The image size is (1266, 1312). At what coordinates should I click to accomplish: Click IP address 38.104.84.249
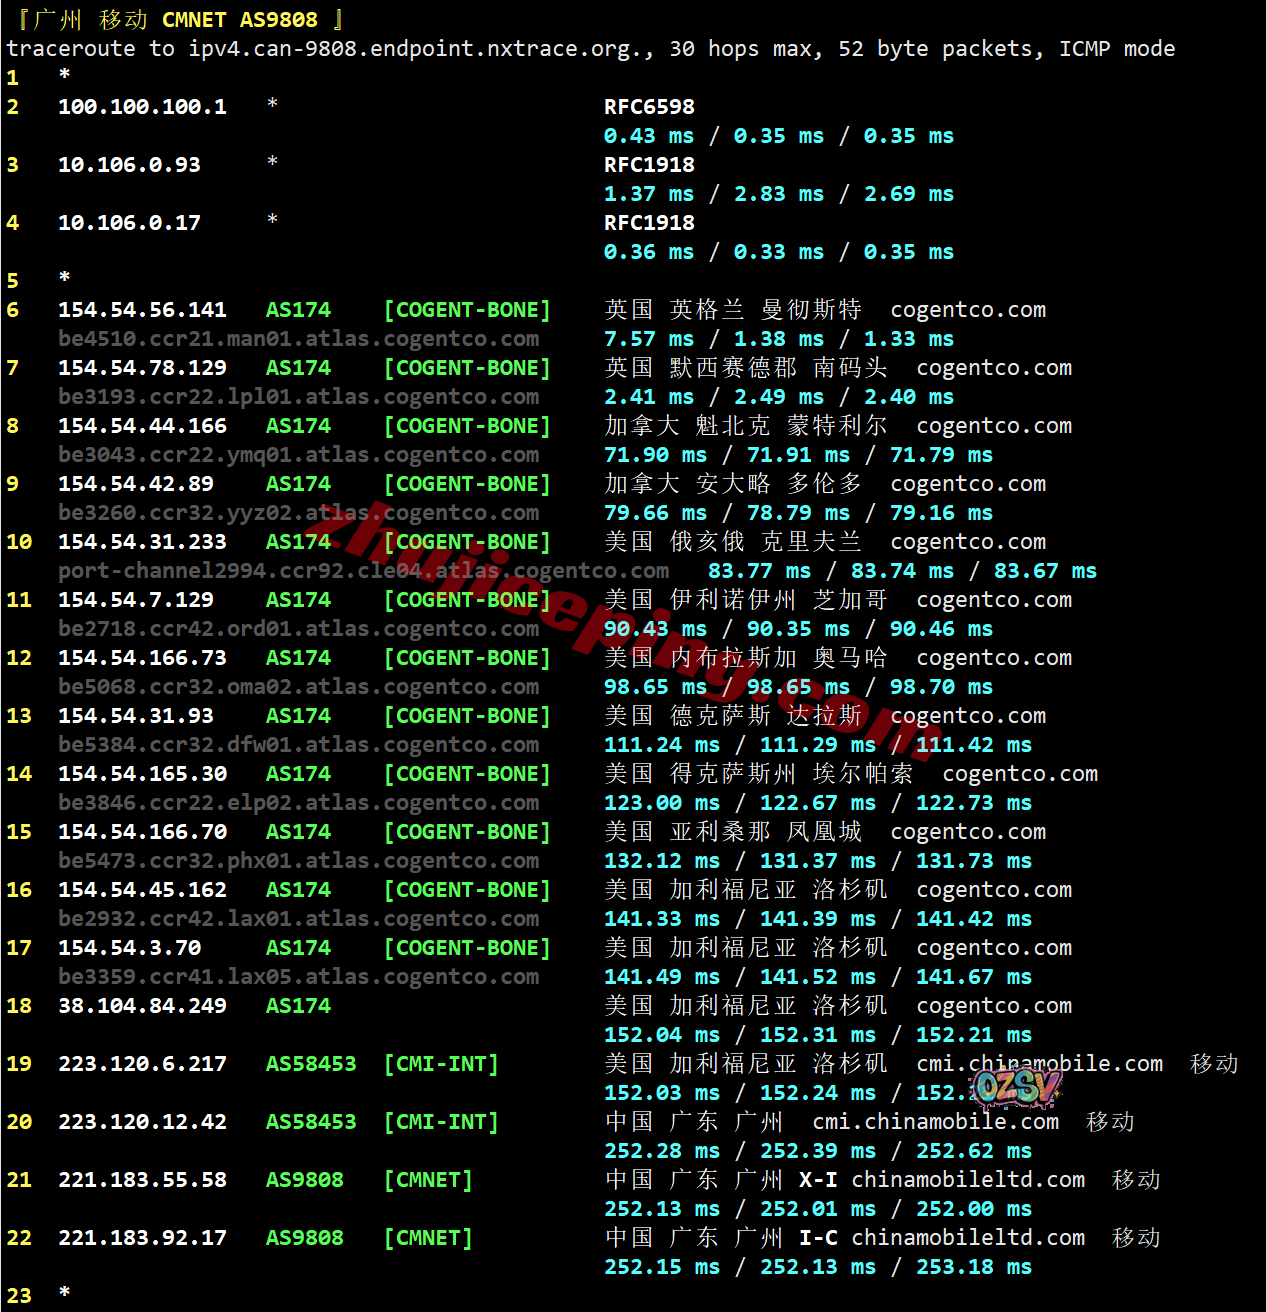coord(142,1006)
